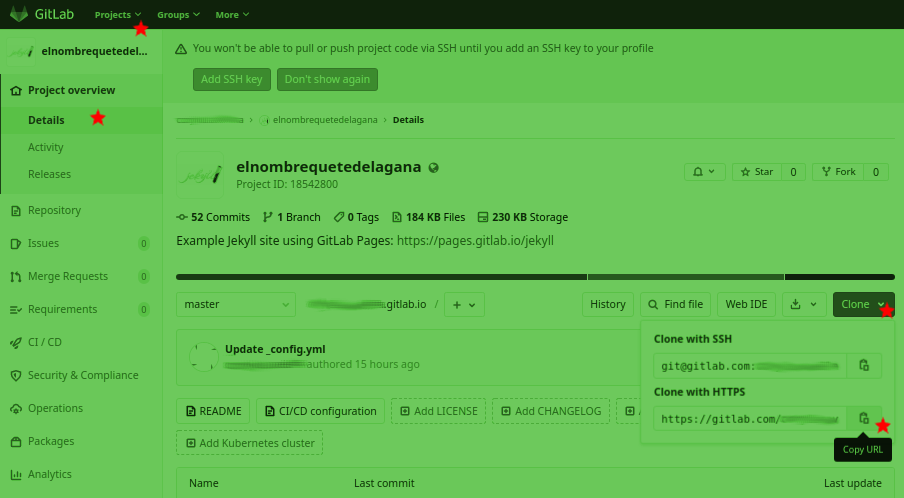
Task: Click the Name column header
Action: point(204,483)
